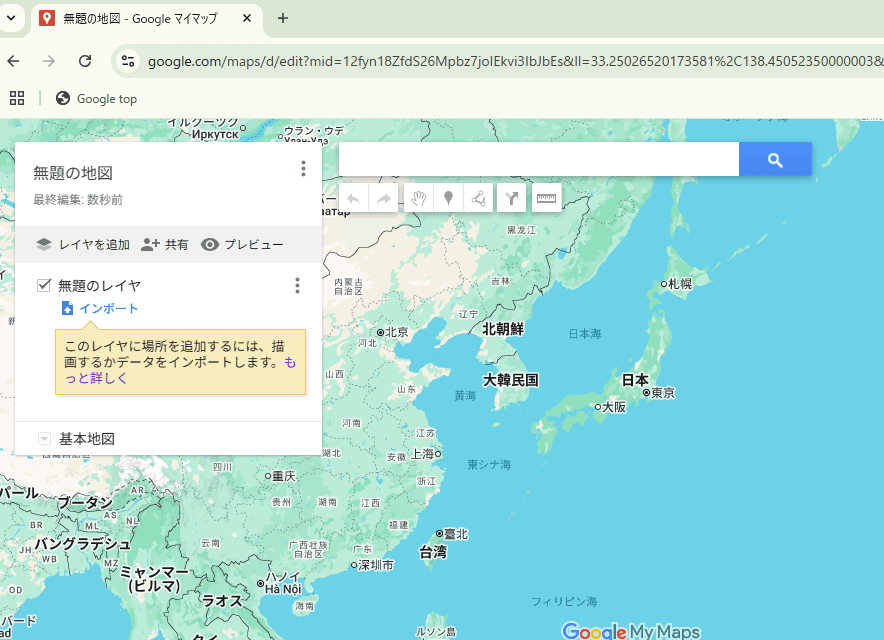This screenshot has height=640, width=884.
Task: Click 共有 to share the map
Action: [x=165, y=244]
